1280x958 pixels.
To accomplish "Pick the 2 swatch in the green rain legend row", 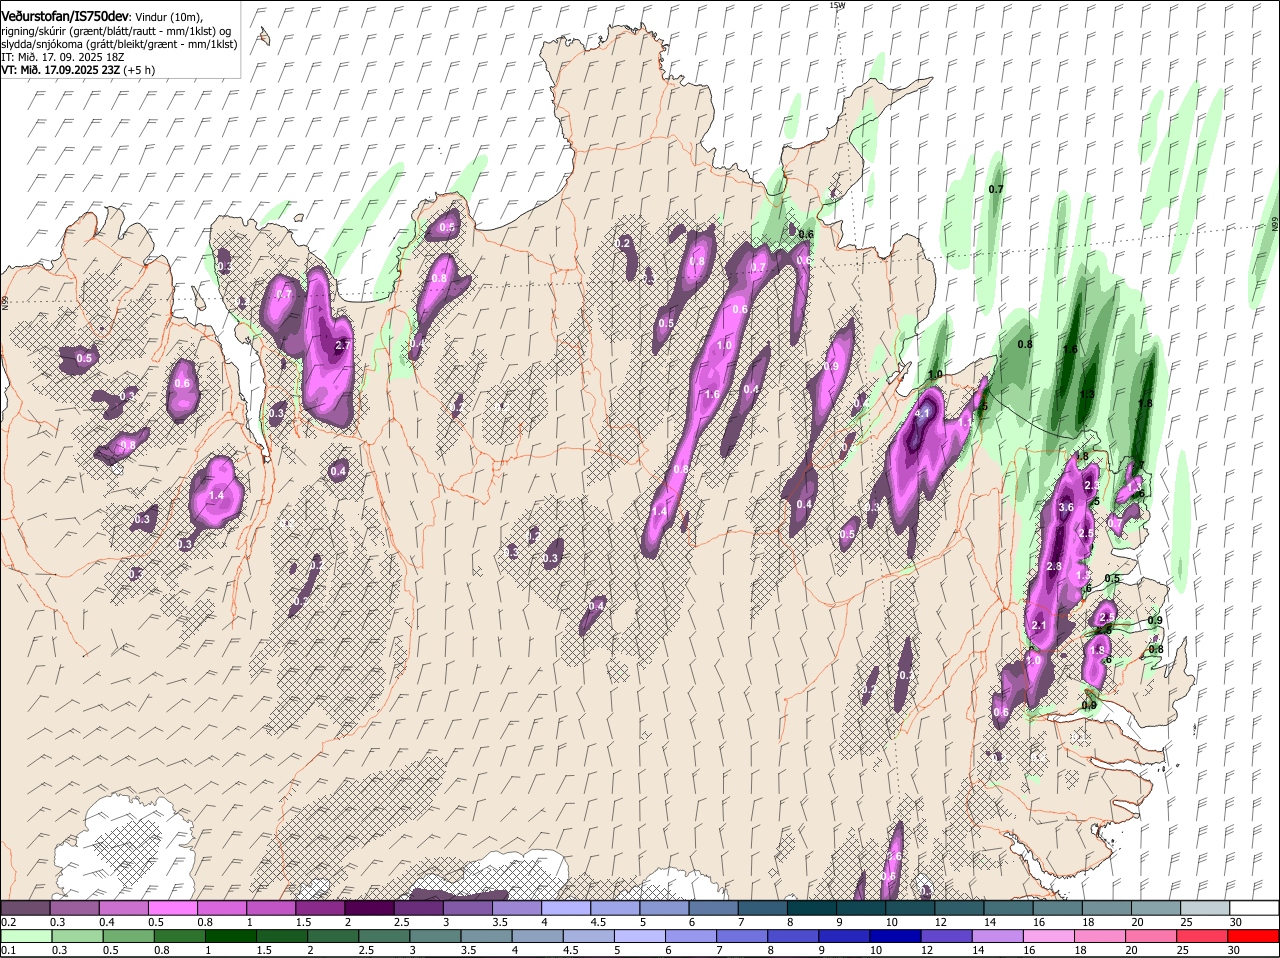I will [333, 936].
